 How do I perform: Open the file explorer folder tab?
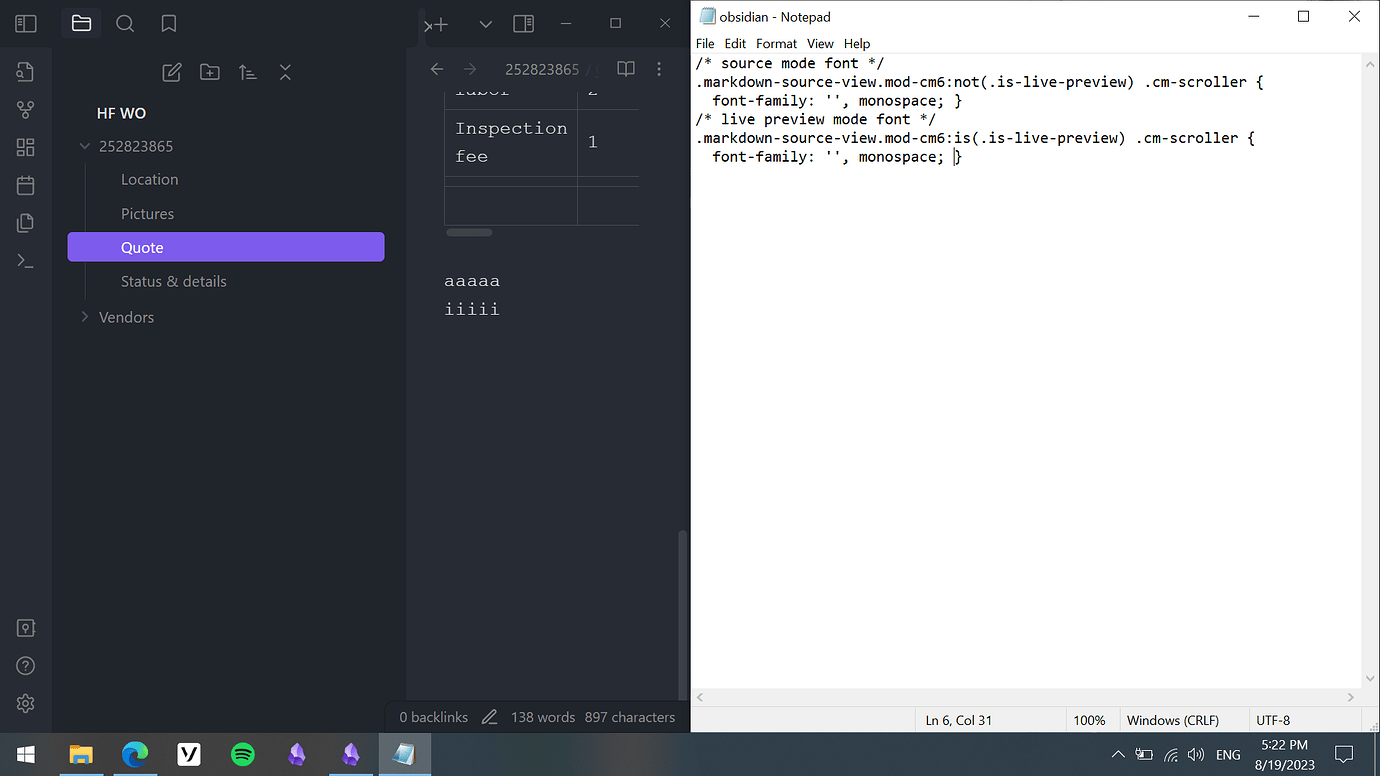pyautogui.click(x=82, y=23)
